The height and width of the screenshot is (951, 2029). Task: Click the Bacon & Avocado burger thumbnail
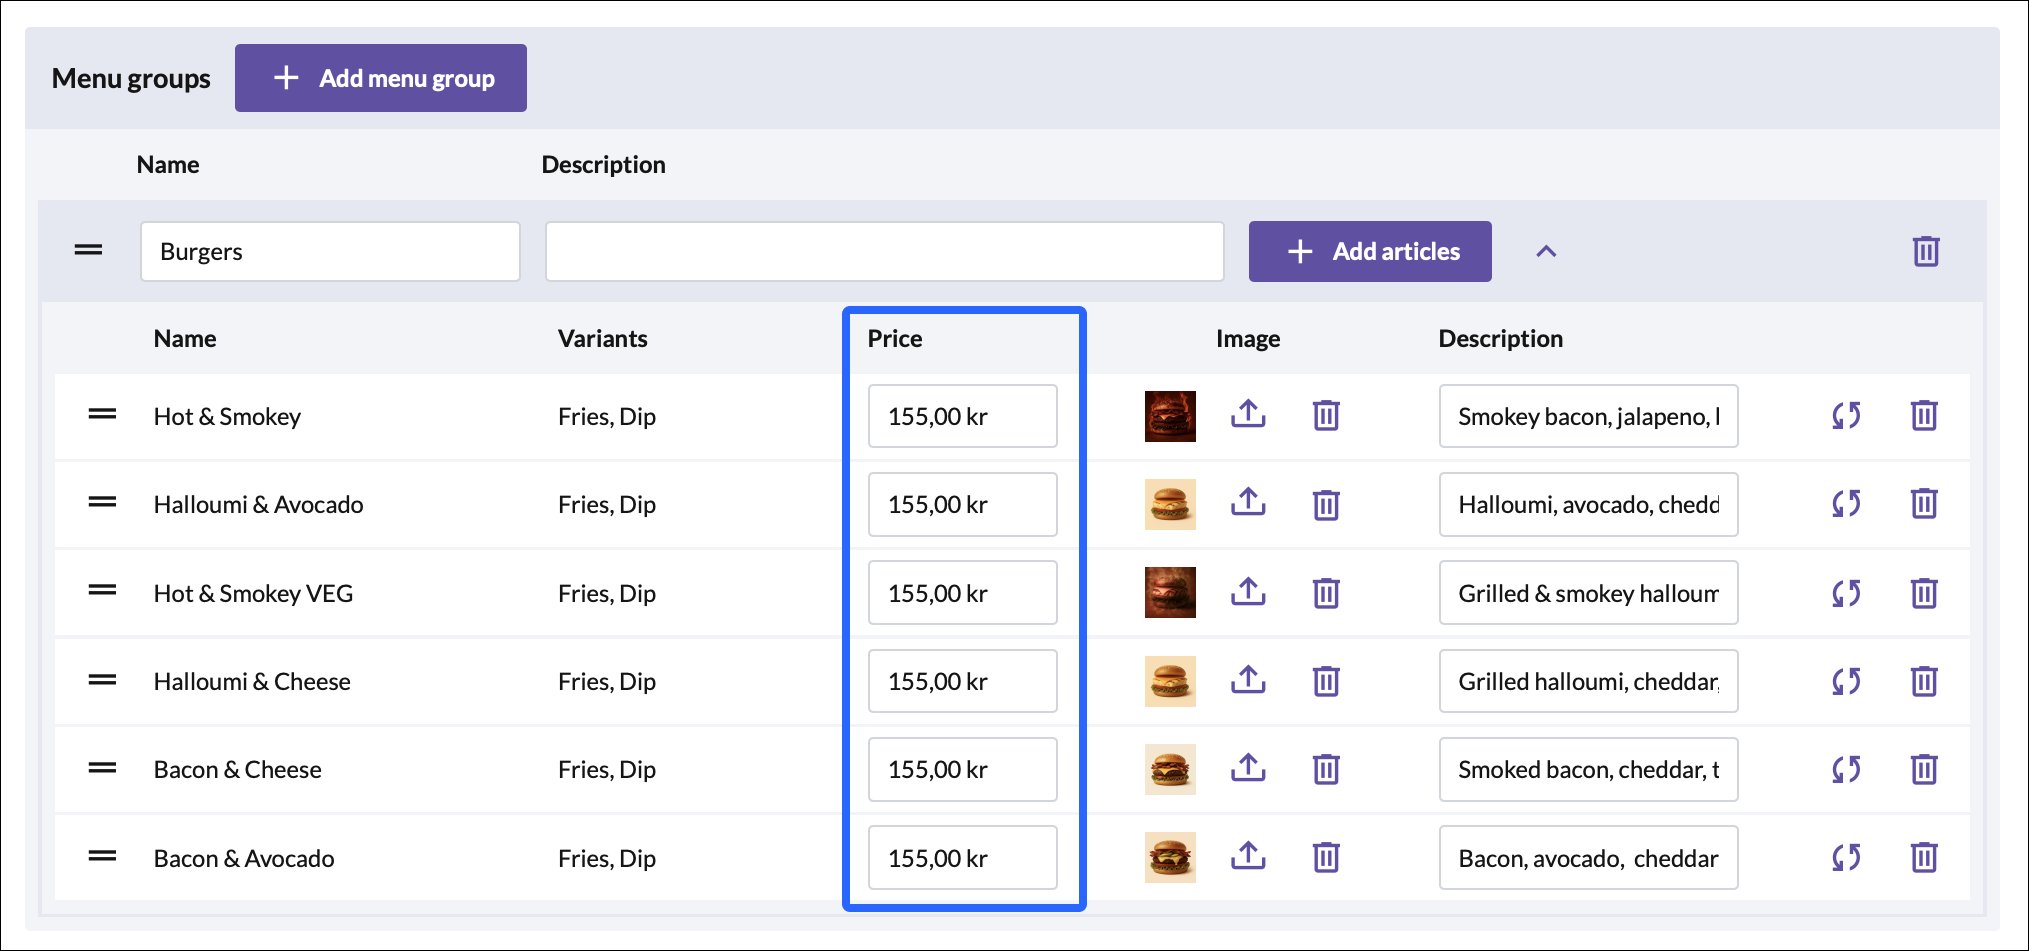point(1169,858)
